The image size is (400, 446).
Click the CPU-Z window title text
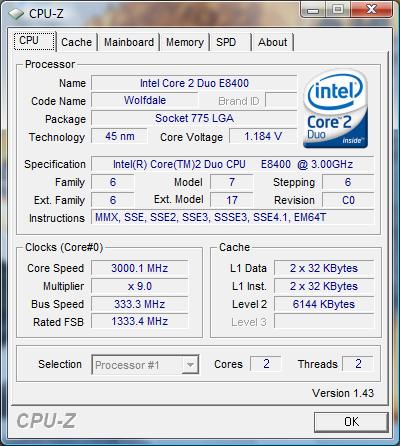point(46,14)
